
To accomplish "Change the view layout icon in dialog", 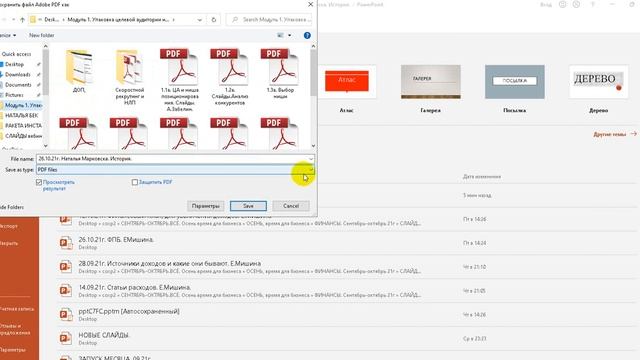I will click(280, 36).
